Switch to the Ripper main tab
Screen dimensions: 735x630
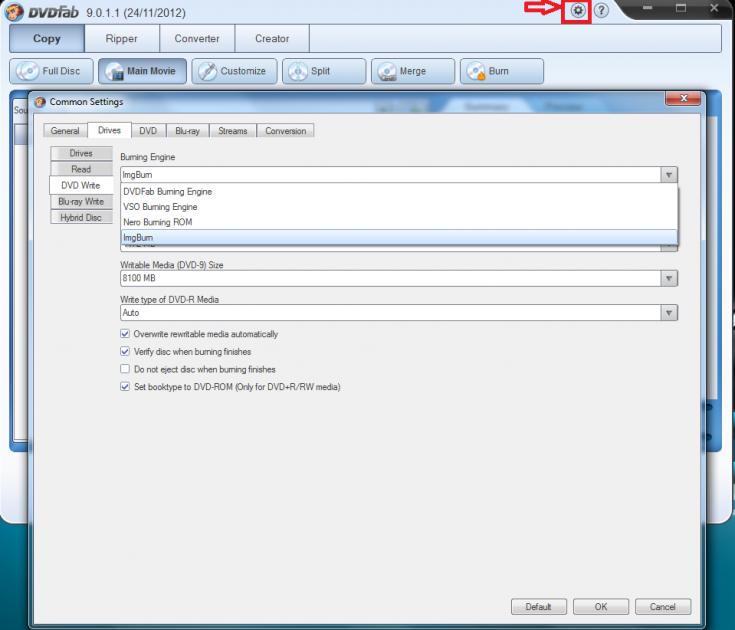122,38
